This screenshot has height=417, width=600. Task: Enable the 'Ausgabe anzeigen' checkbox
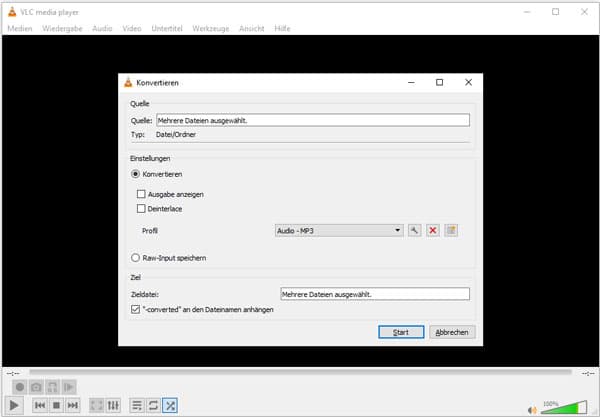pos(141,194)
